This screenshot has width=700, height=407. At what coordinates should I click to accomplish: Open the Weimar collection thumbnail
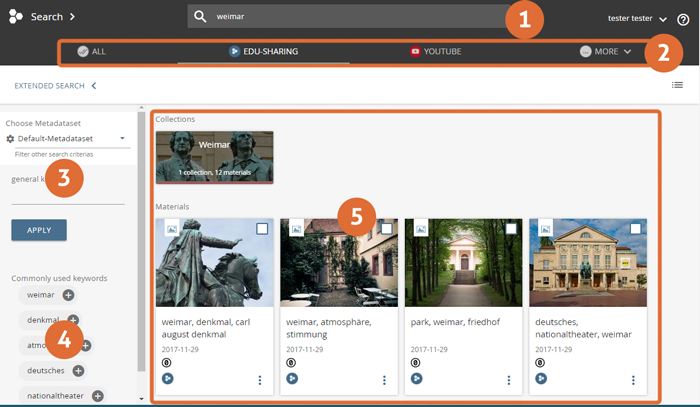[214, 156]
